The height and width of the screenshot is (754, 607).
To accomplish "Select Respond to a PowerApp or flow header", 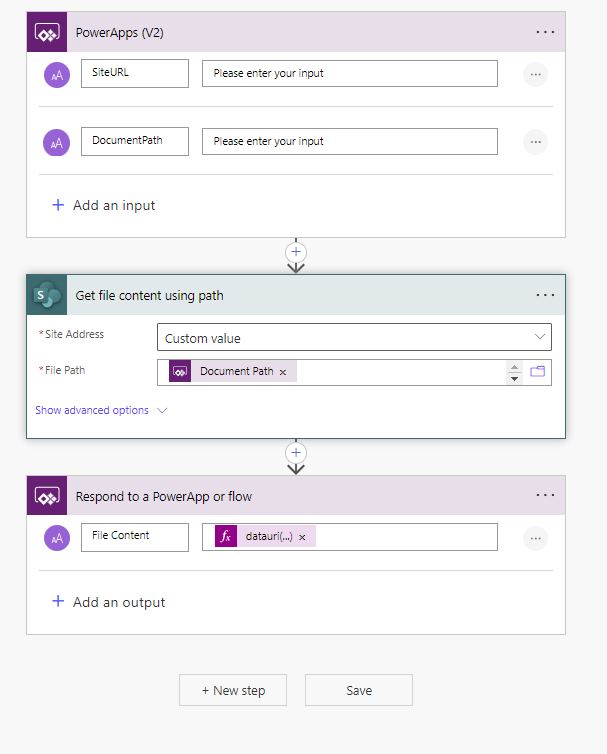I will (x=296, y=496).
